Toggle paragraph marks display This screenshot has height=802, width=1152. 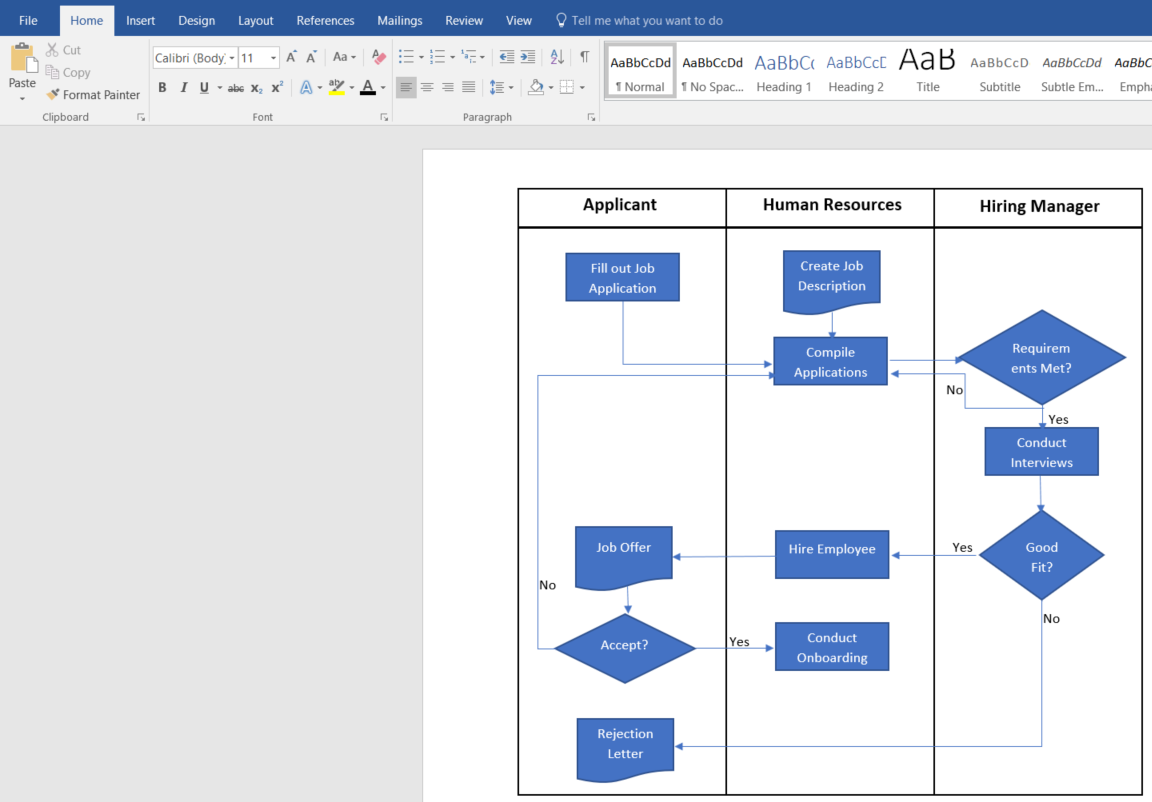point(584,58)
